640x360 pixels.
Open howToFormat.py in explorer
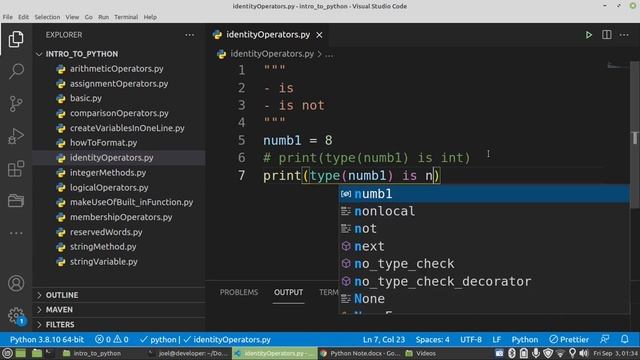click(x=103, y=143)
